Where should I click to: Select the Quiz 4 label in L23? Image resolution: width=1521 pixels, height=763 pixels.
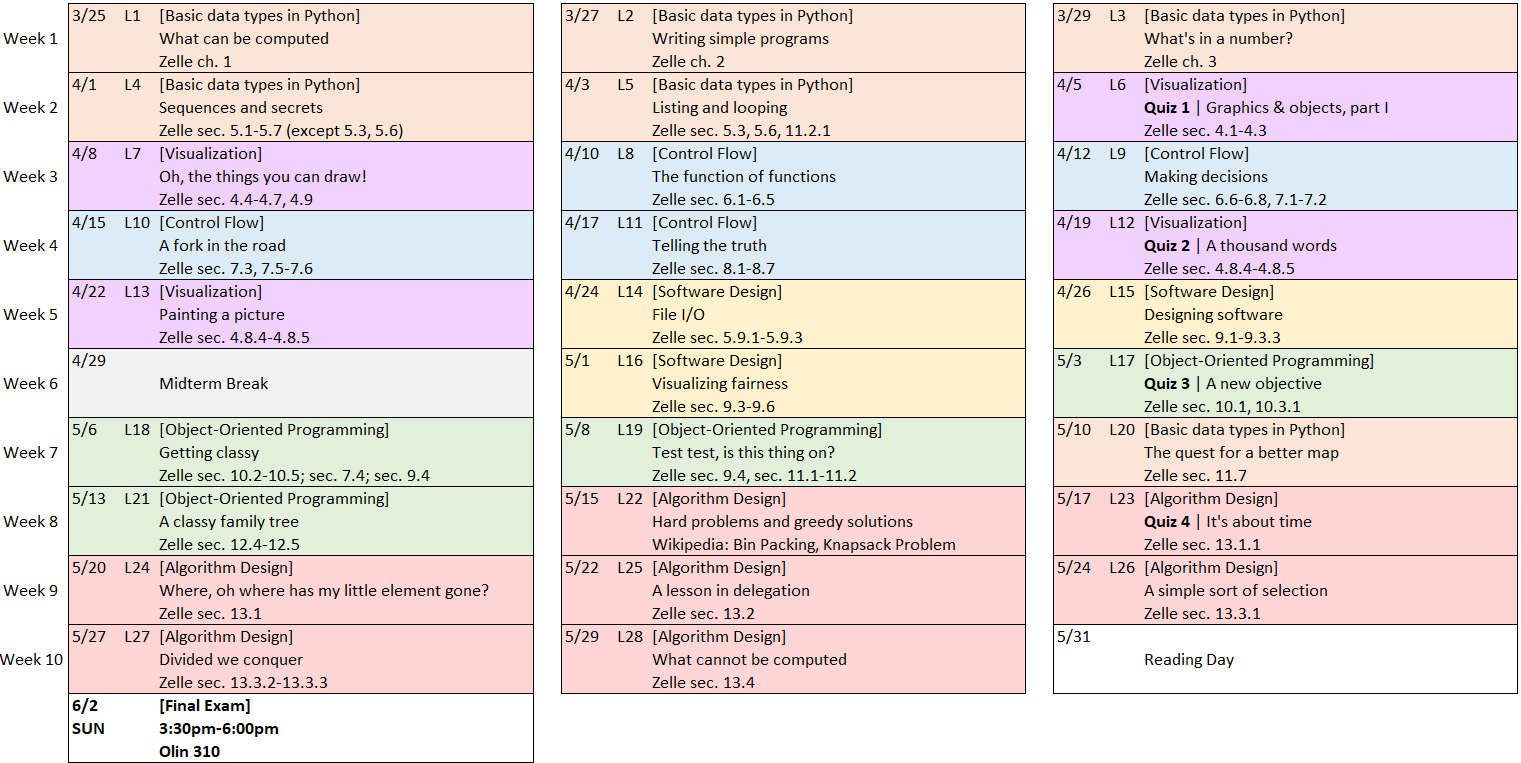[x=1166, y=522]
